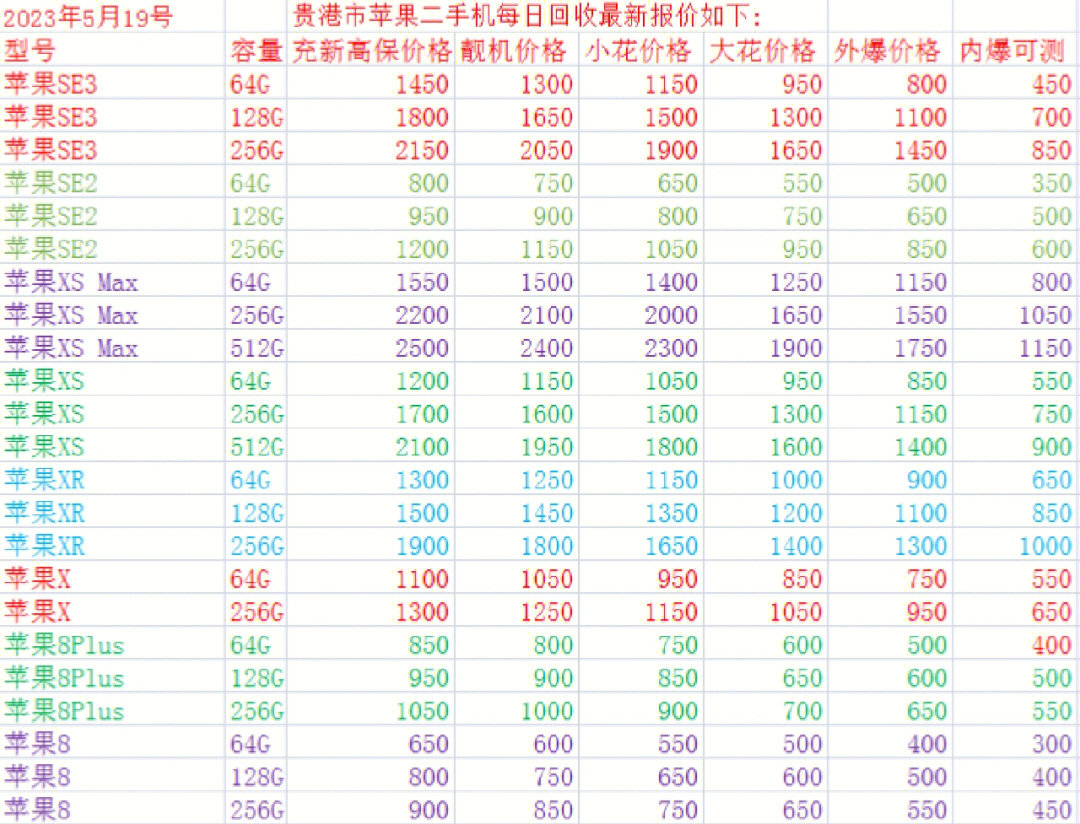1080x824 pixels.
Task: Click 2050 in the 苹果SE3 256G row
Action: (x=546, y=150)
